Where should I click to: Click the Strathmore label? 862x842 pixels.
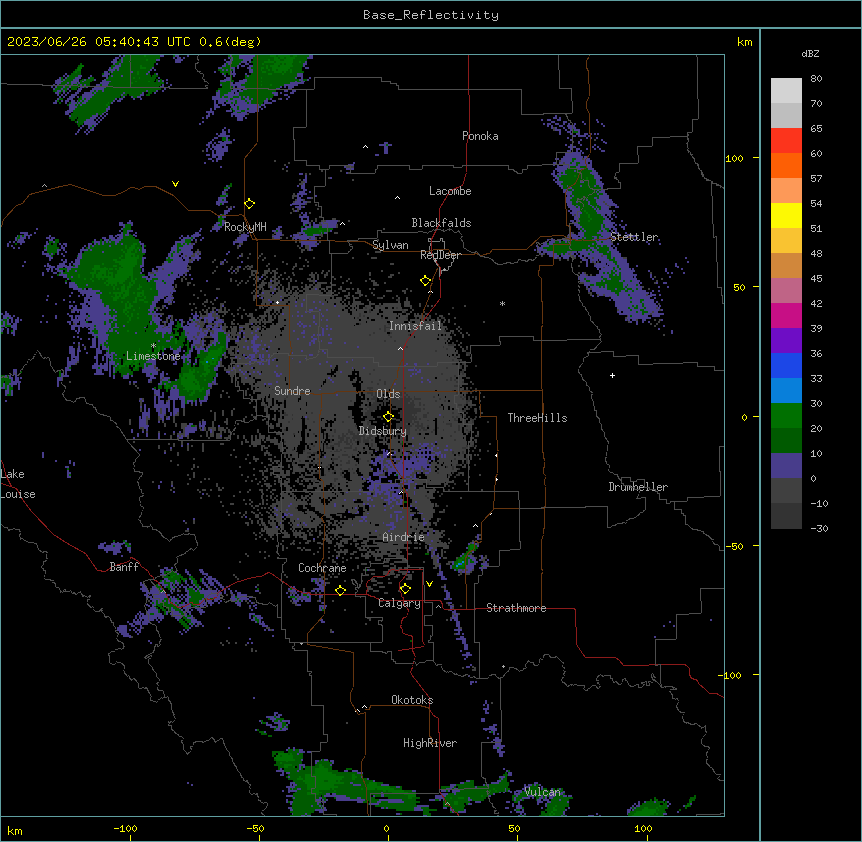516,608
